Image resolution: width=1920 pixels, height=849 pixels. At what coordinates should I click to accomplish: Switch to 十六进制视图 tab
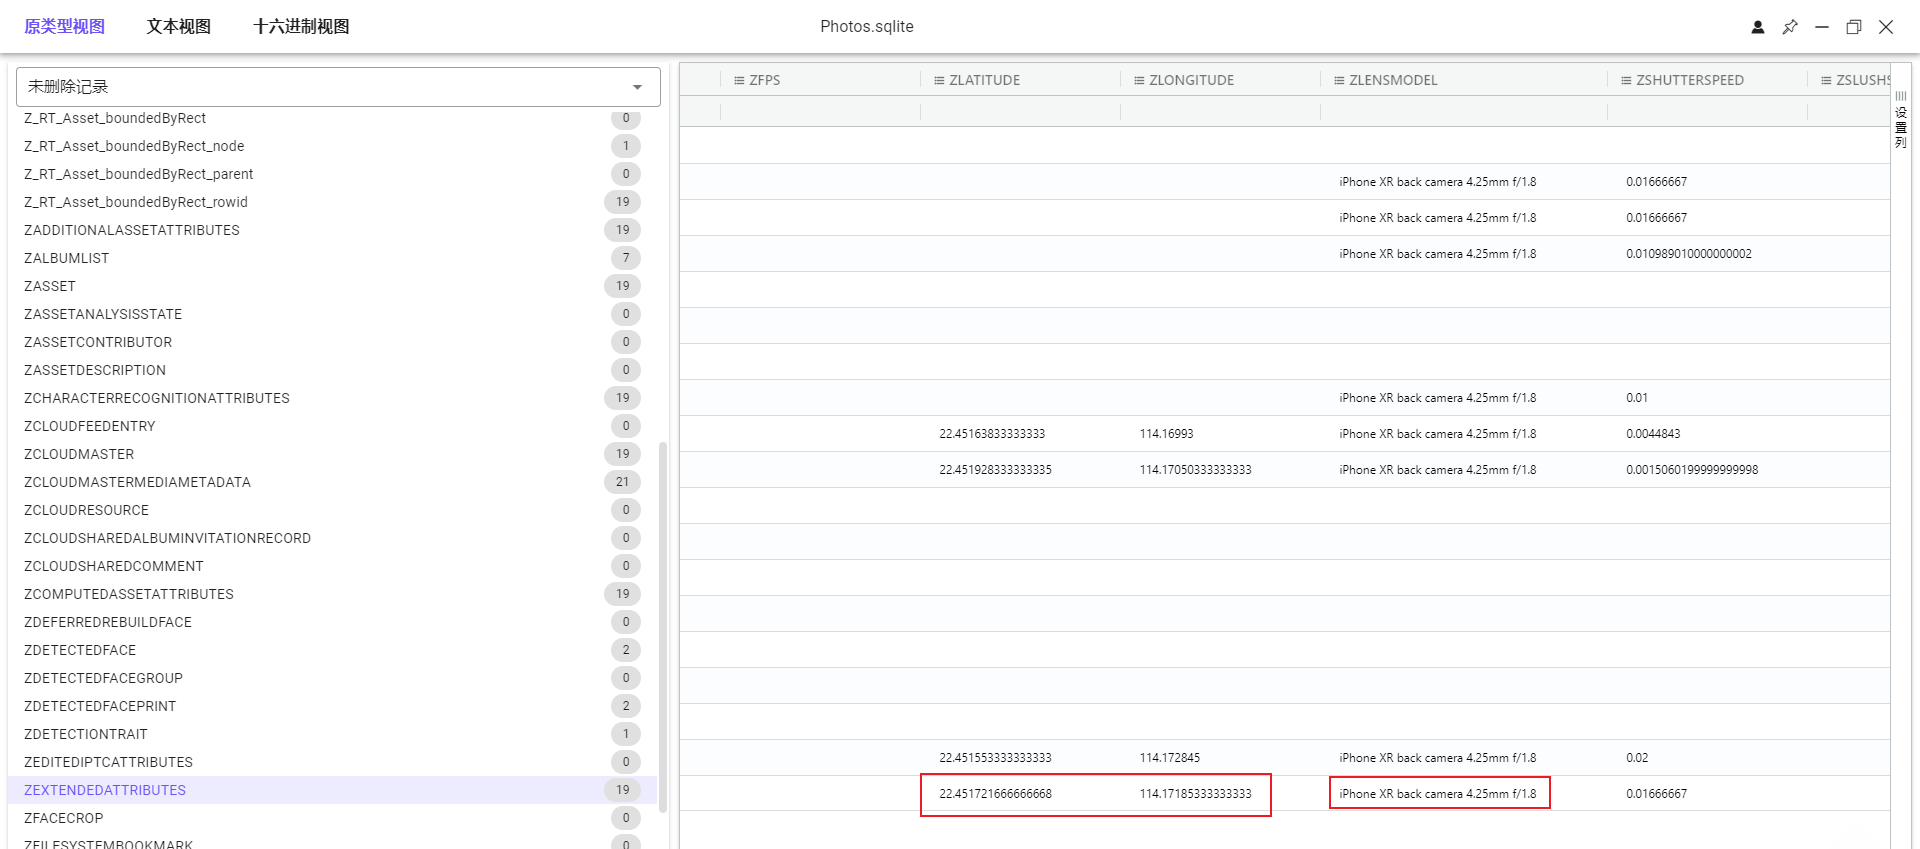pyautogui.click(x=301, y=27)
